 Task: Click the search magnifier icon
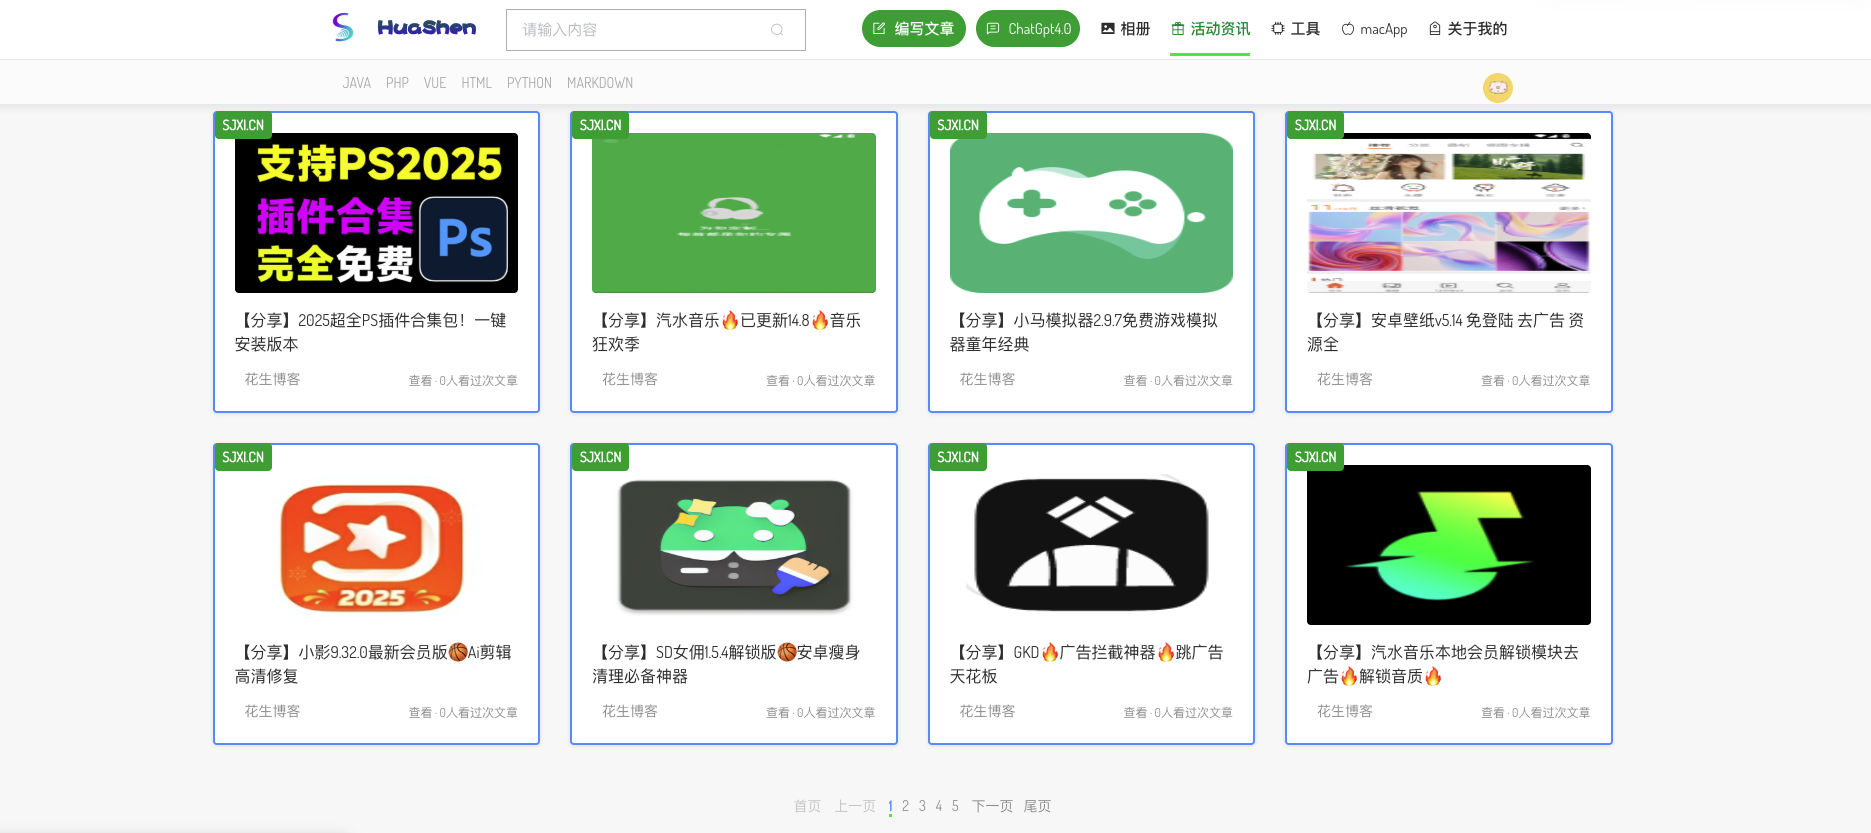pyautogui.click(x=777, y=30)
